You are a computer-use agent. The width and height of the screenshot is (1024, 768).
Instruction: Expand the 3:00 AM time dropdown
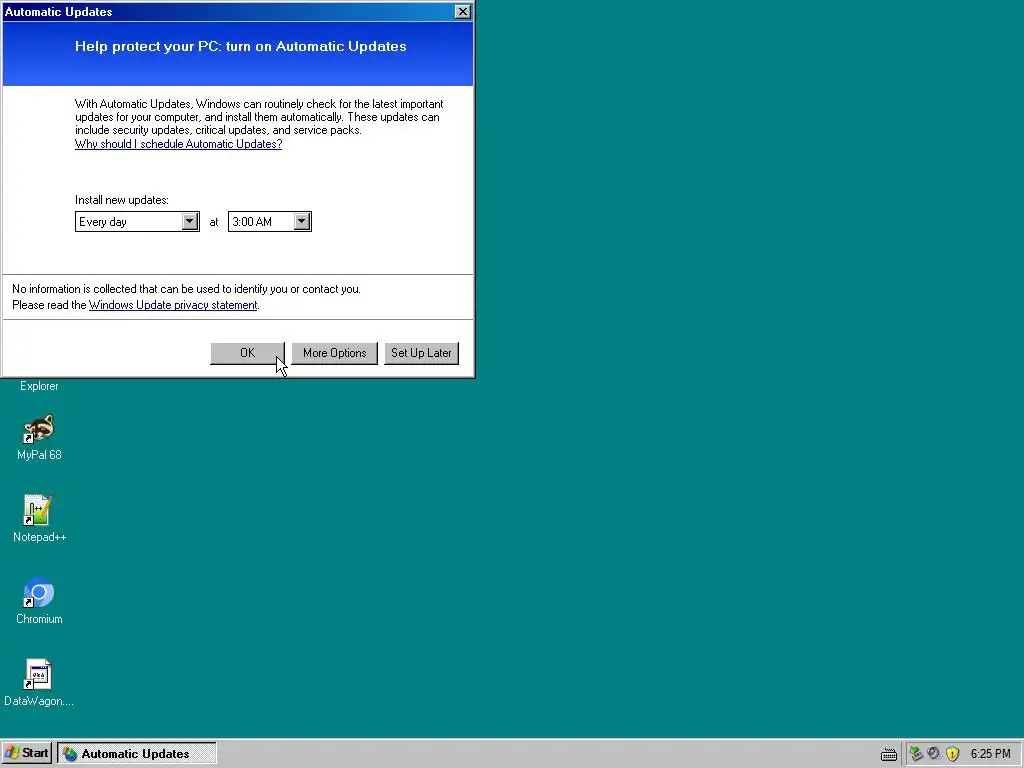coord(302,221)
